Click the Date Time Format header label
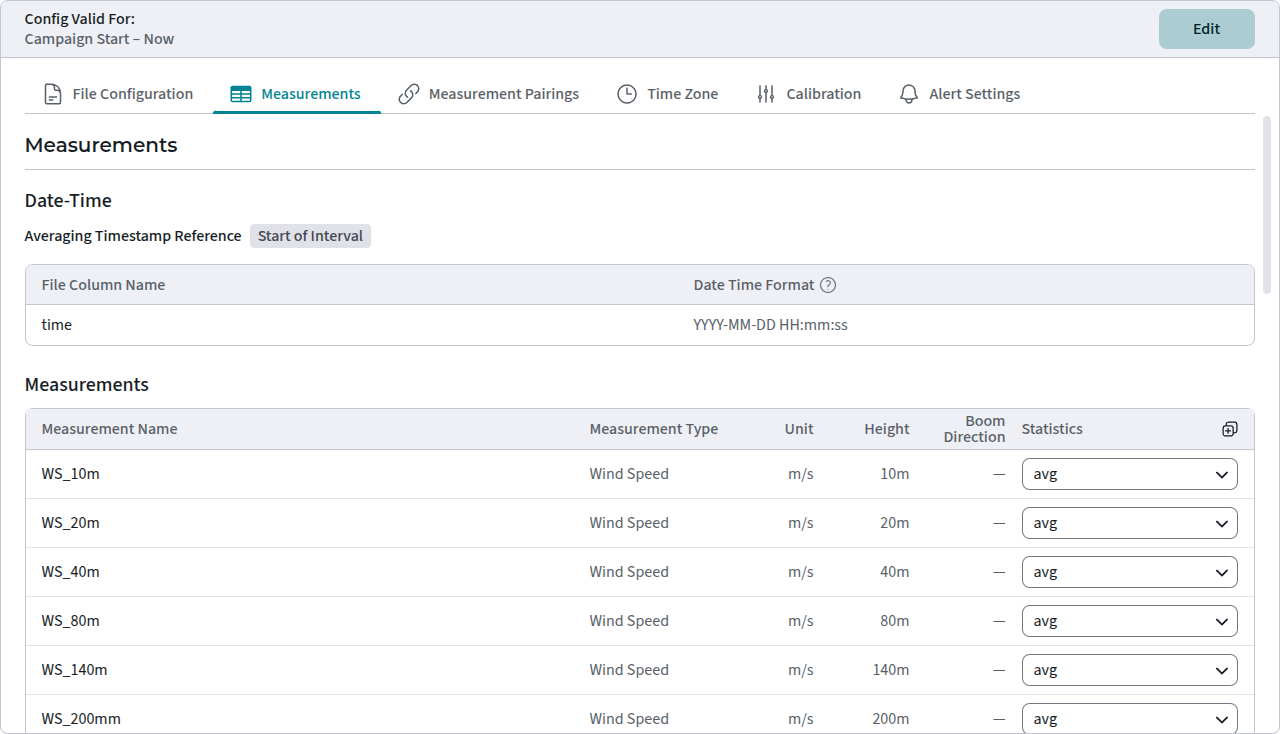This screenshot has height=734, width=1280. tap(754, 285)
